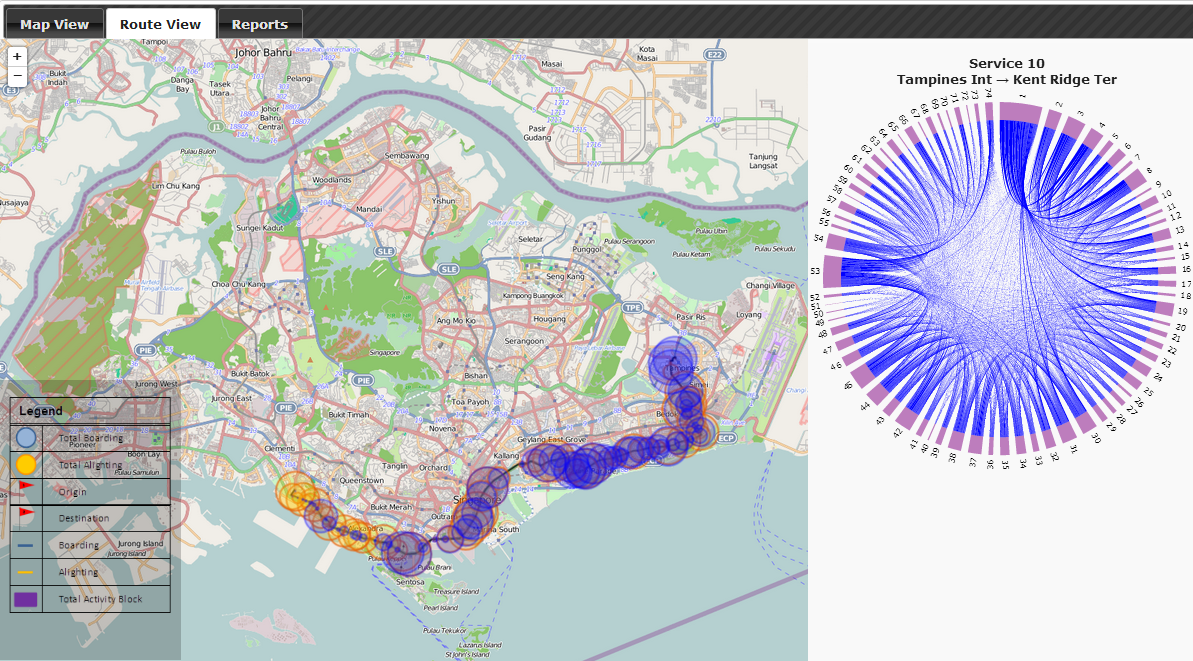Click the Boarding blue line legend icon

tap(26, 545)
